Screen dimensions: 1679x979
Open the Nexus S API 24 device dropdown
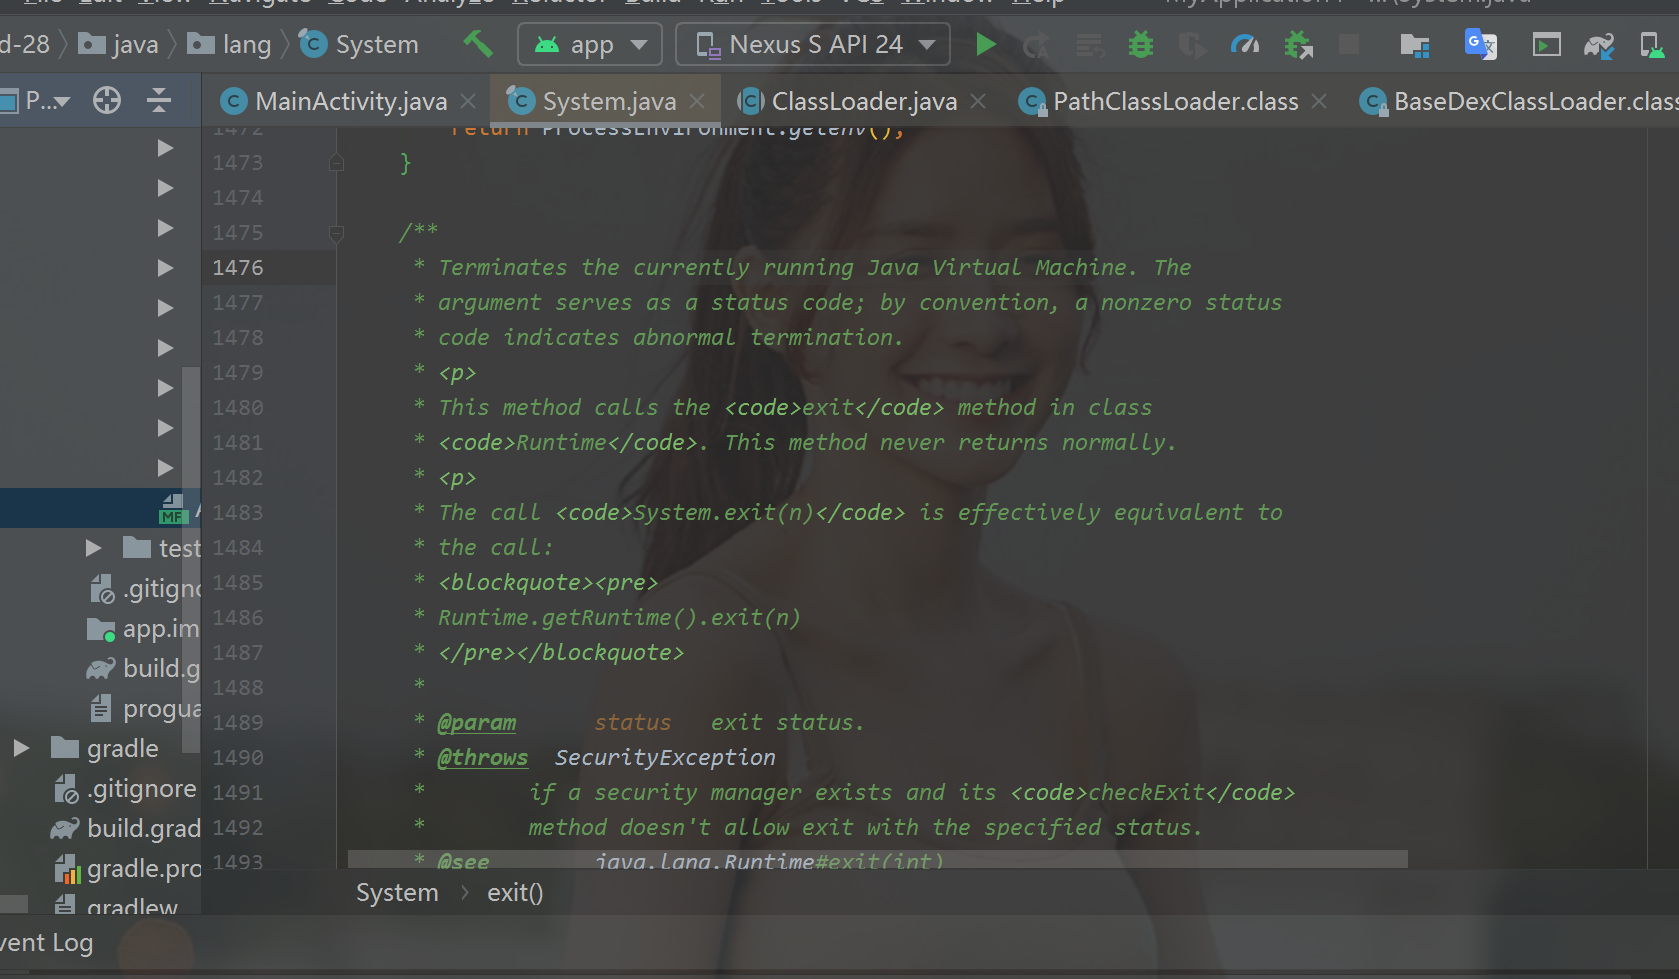(x=813, y=44)
